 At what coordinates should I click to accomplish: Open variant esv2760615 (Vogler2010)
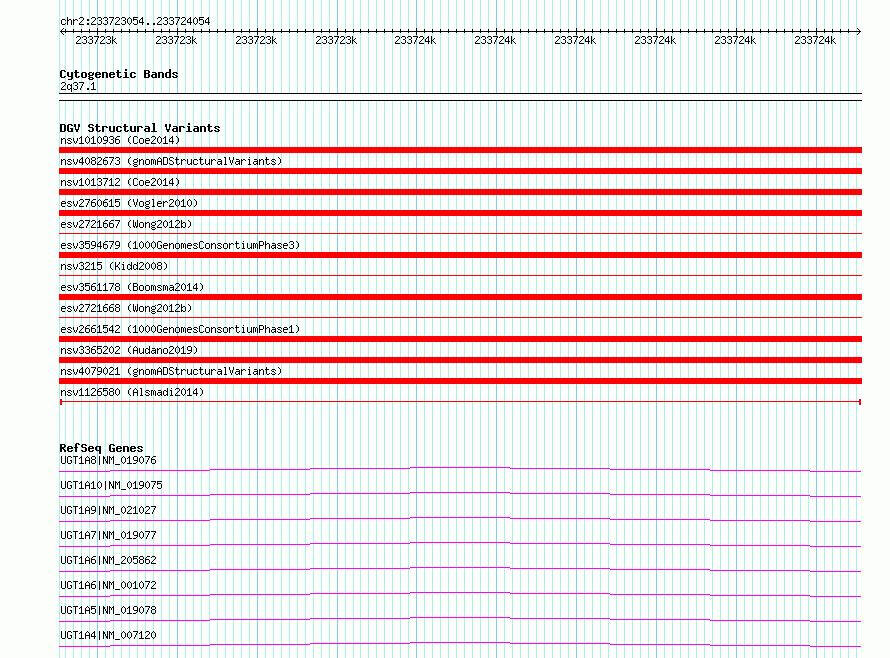pos(129,203)
